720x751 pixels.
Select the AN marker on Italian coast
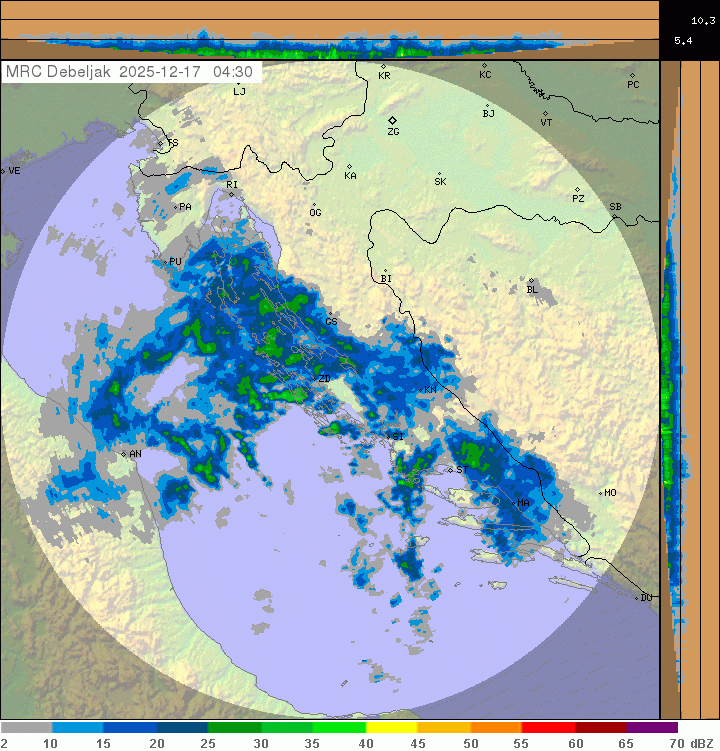[x=124, y=454]
